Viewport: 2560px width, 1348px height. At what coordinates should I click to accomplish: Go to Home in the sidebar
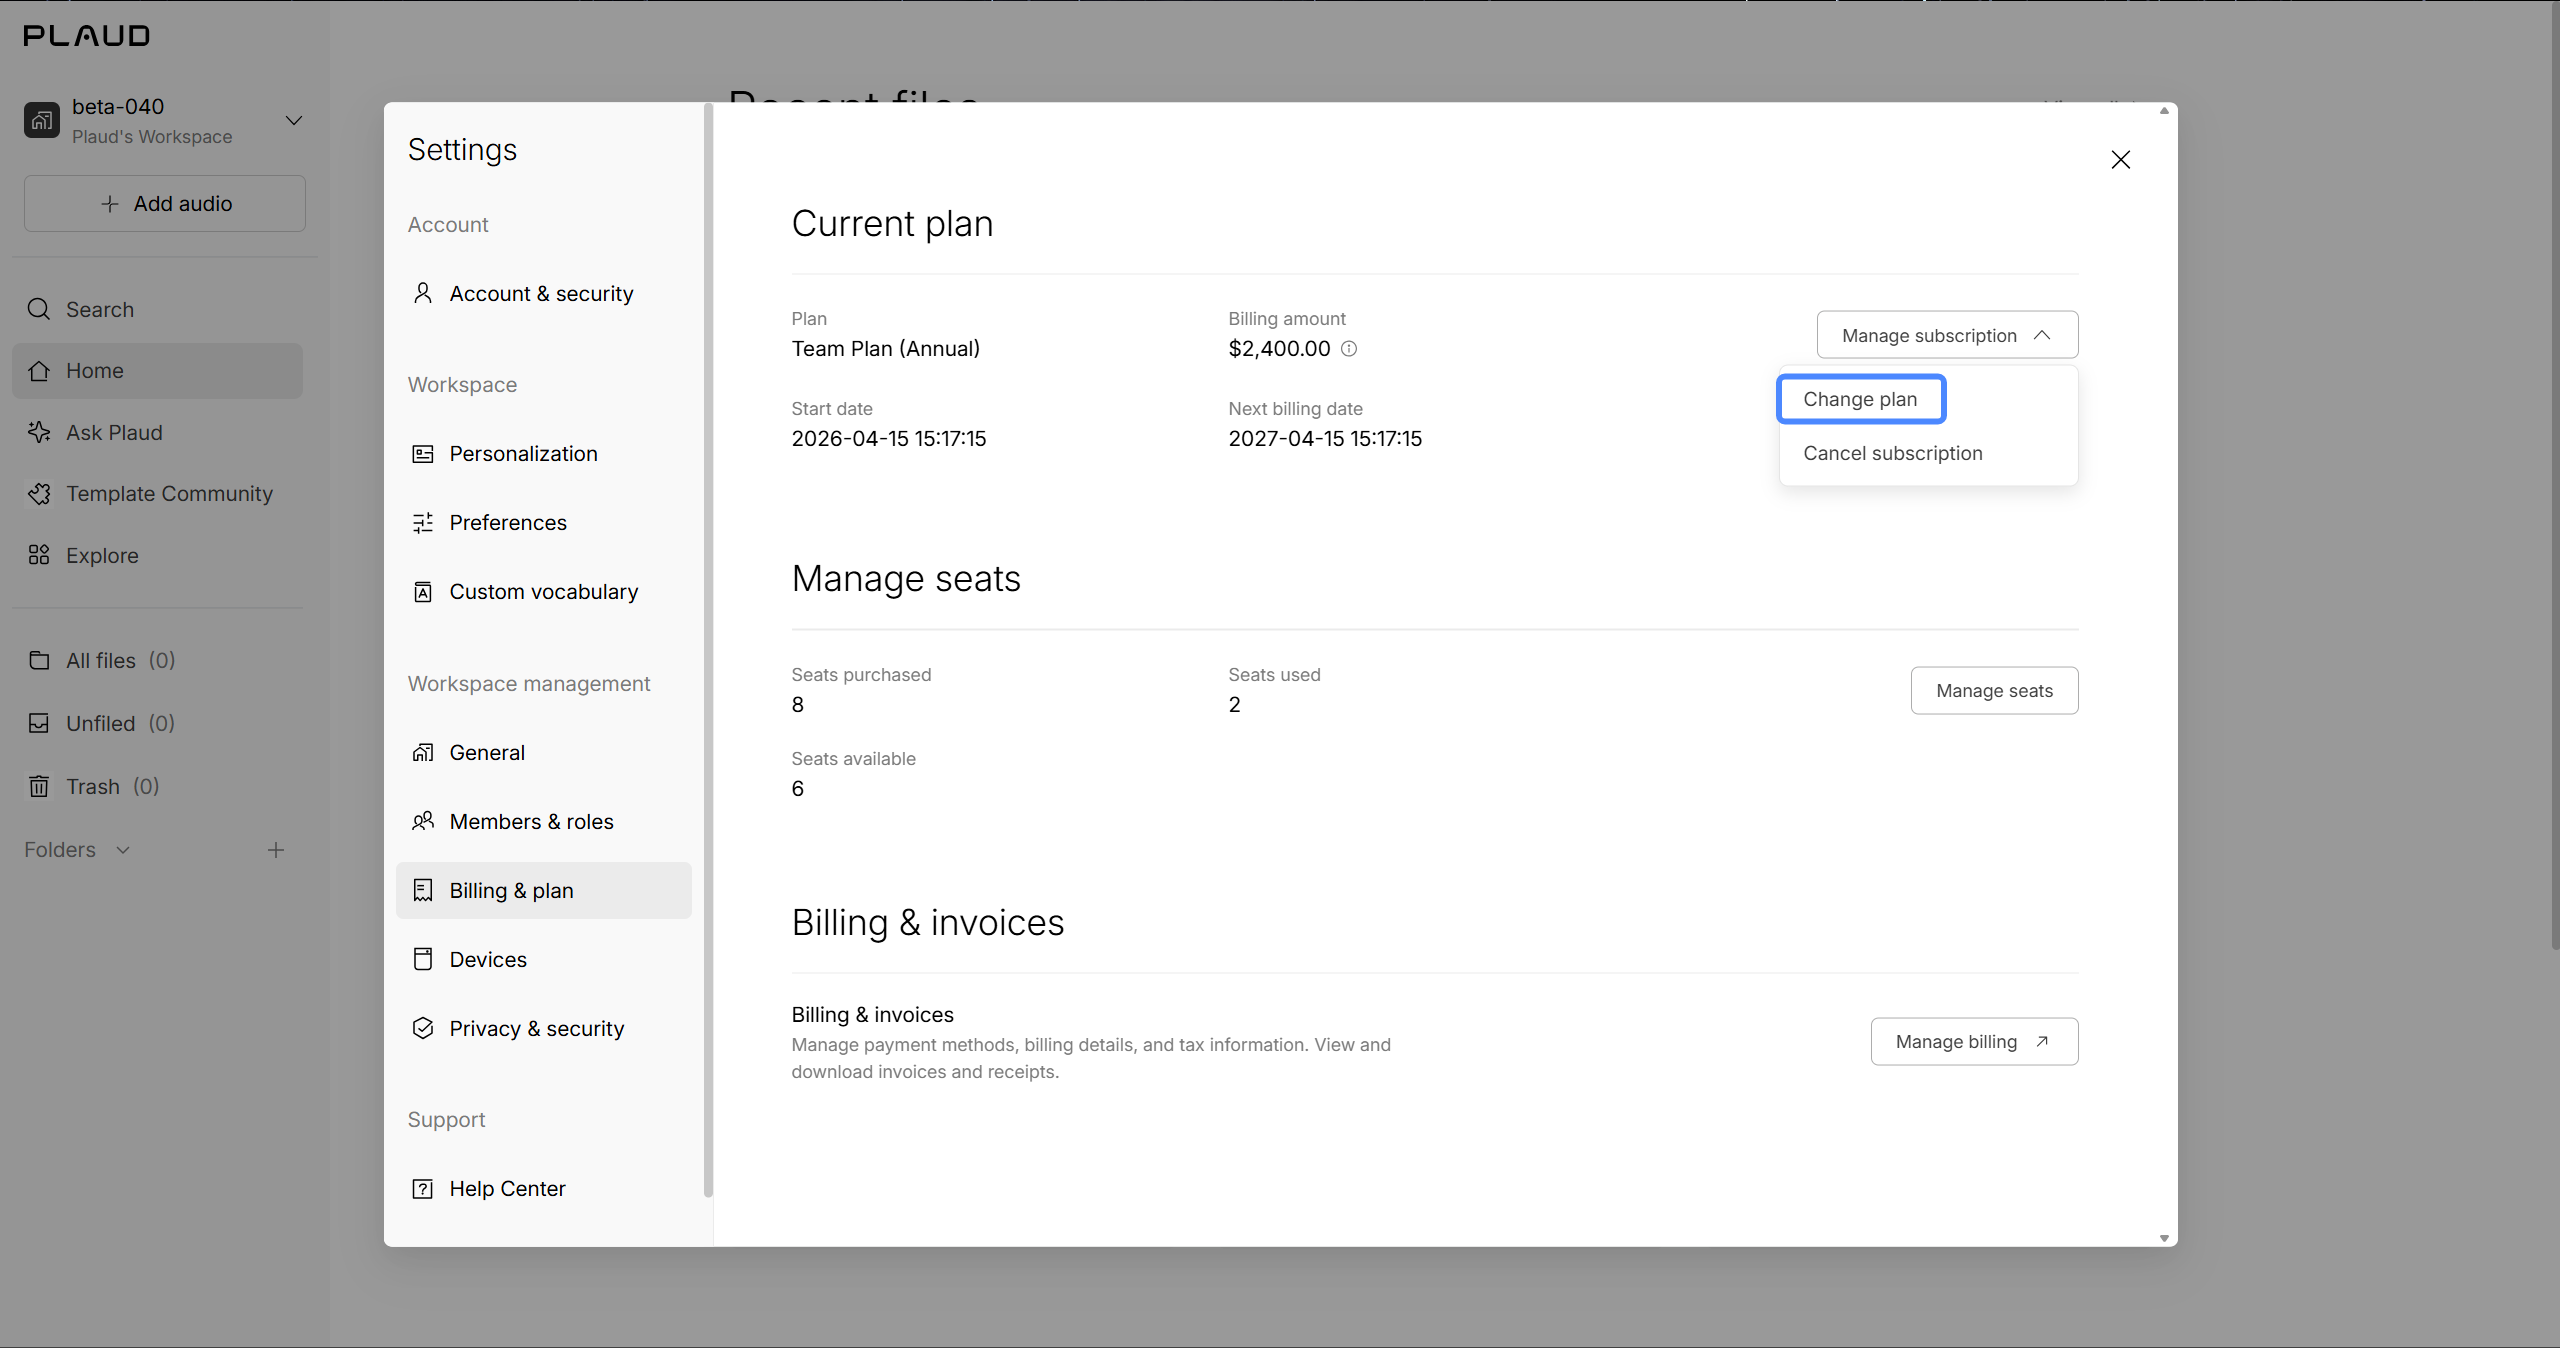tap(157, 371)
